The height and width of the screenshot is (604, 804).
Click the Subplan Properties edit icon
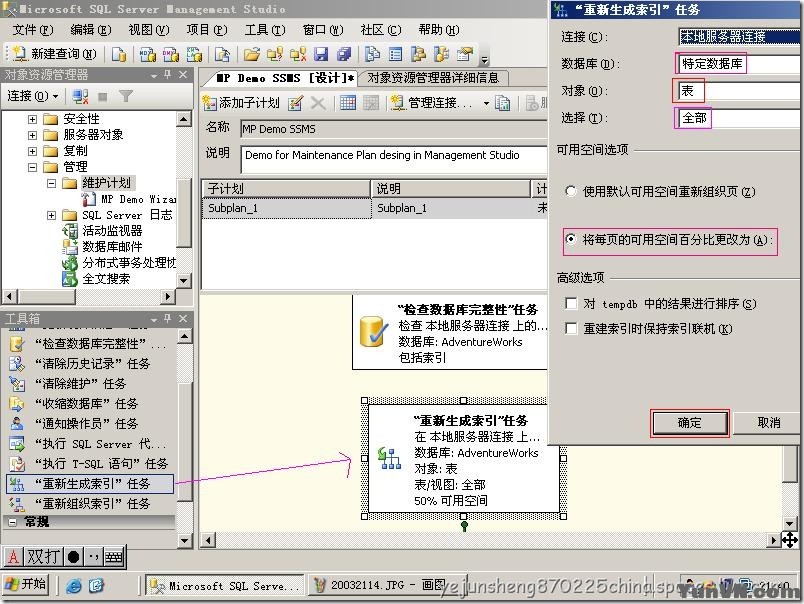(x=295, y=103)
